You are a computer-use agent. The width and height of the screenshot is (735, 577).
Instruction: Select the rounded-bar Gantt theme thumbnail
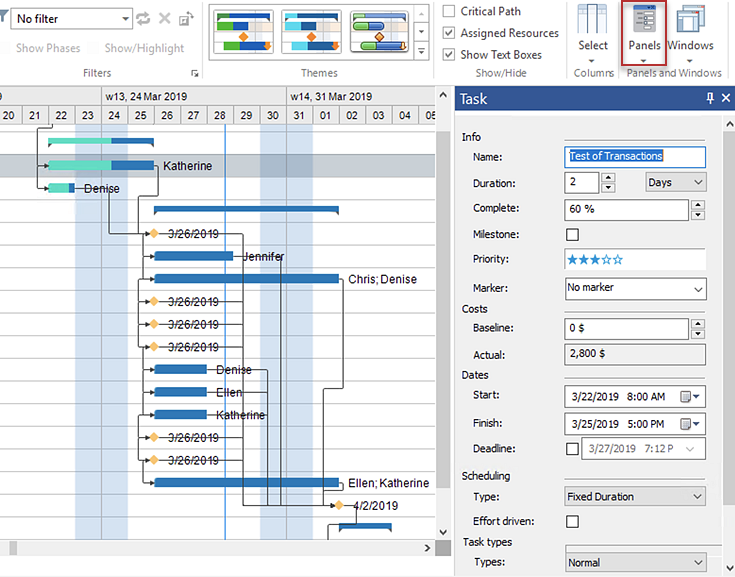pyautogui.click(x=379, y=32)
